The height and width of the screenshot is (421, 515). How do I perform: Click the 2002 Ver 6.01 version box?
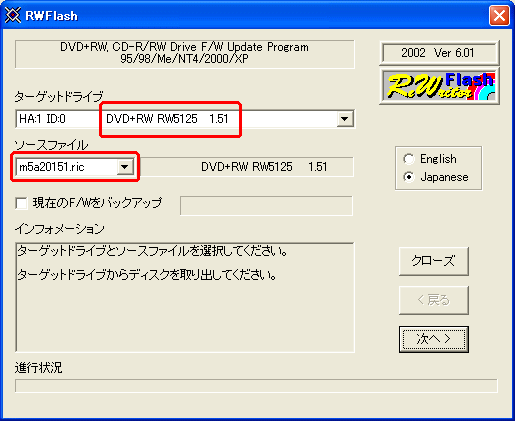[x=439, y=53]
